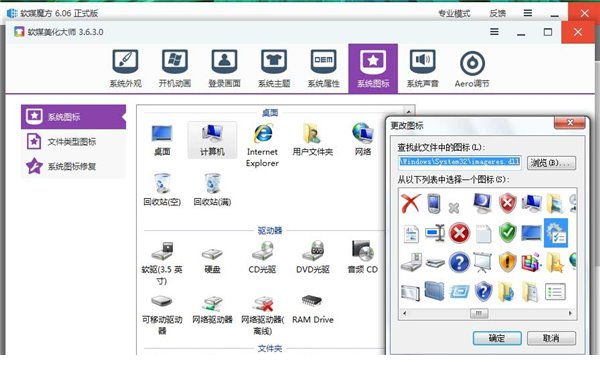Select 系统图标 in the left sidebar

coord(73,117)
